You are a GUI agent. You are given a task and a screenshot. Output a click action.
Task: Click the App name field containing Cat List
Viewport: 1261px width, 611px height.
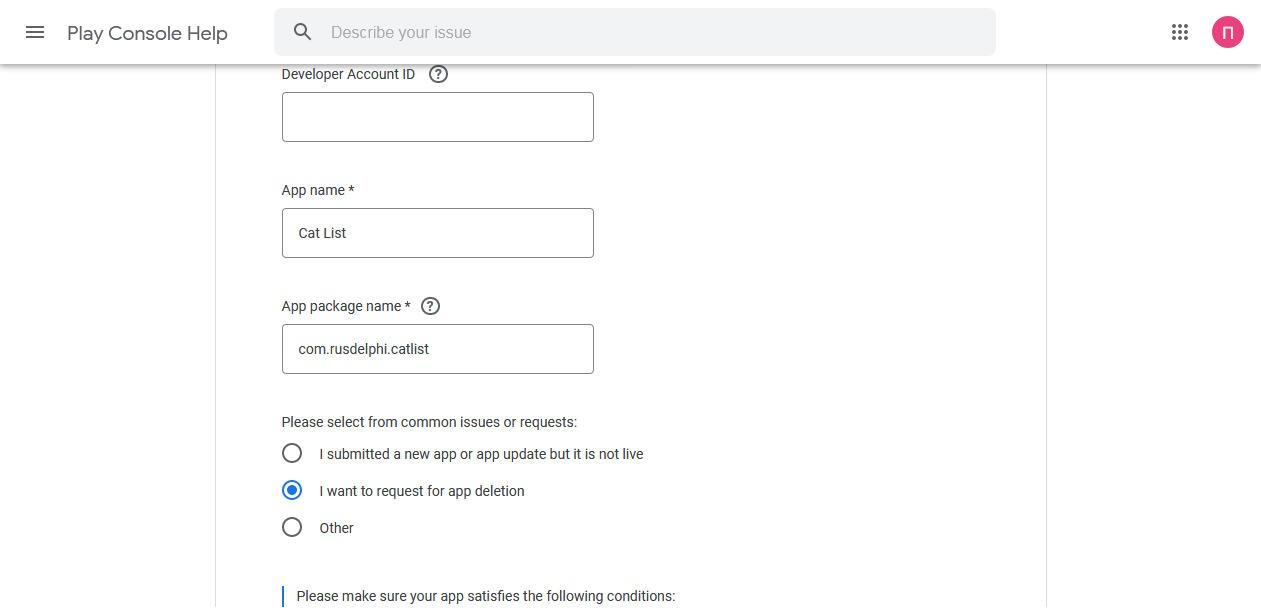point(438,233)
